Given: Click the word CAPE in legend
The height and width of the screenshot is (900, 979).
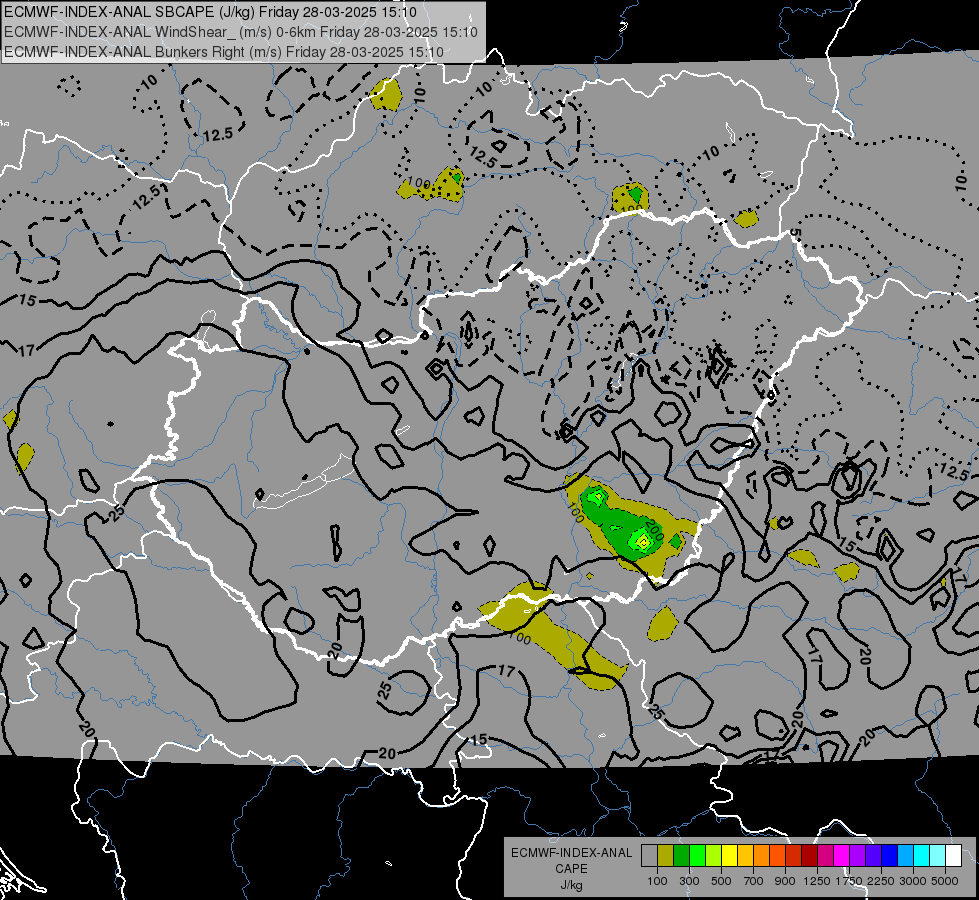Looking at the screenshot, I should 571,869.
